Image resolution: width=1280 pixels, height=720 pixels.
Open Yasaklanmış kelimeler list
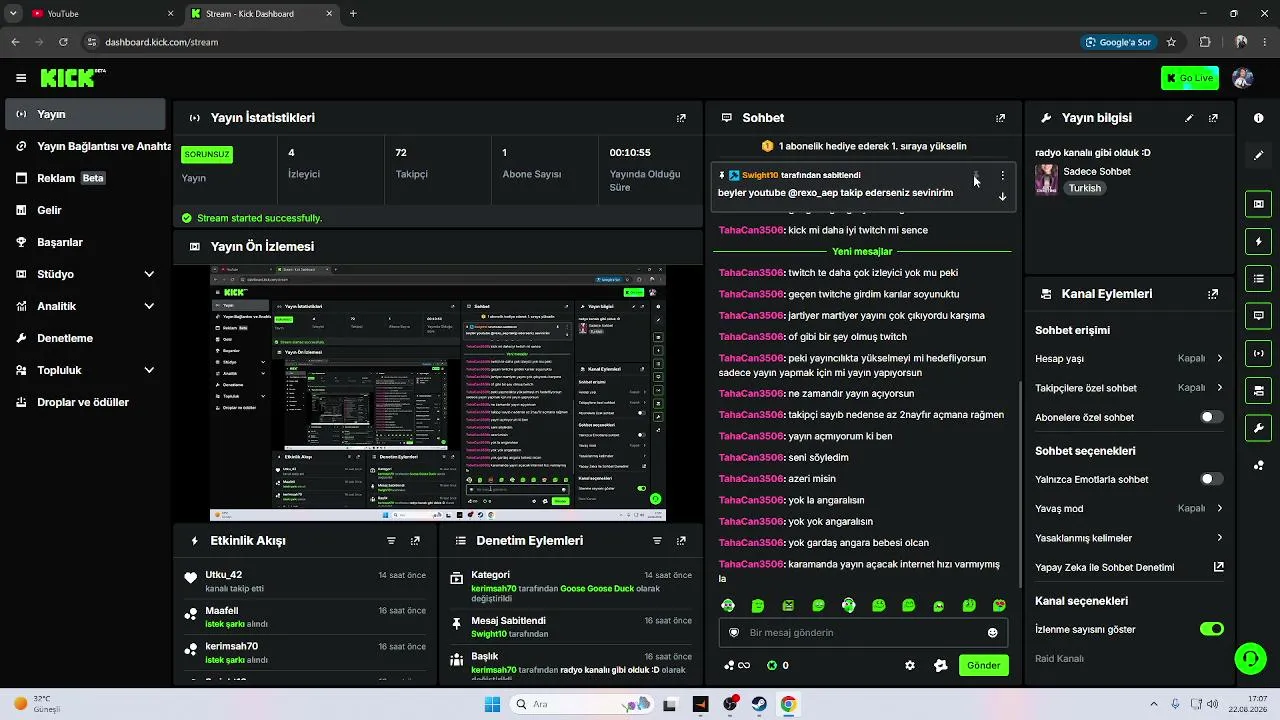pos(1129,538)
